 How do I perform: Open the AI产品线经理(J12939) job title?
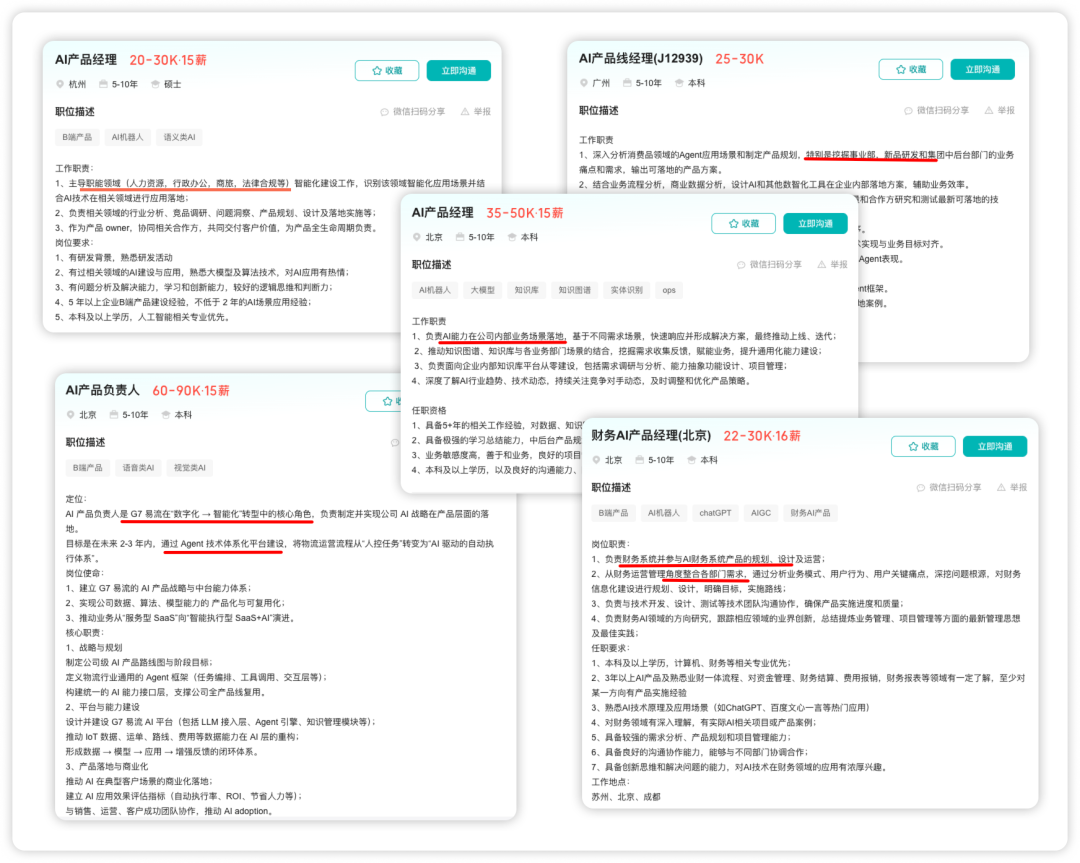[641, 59]
